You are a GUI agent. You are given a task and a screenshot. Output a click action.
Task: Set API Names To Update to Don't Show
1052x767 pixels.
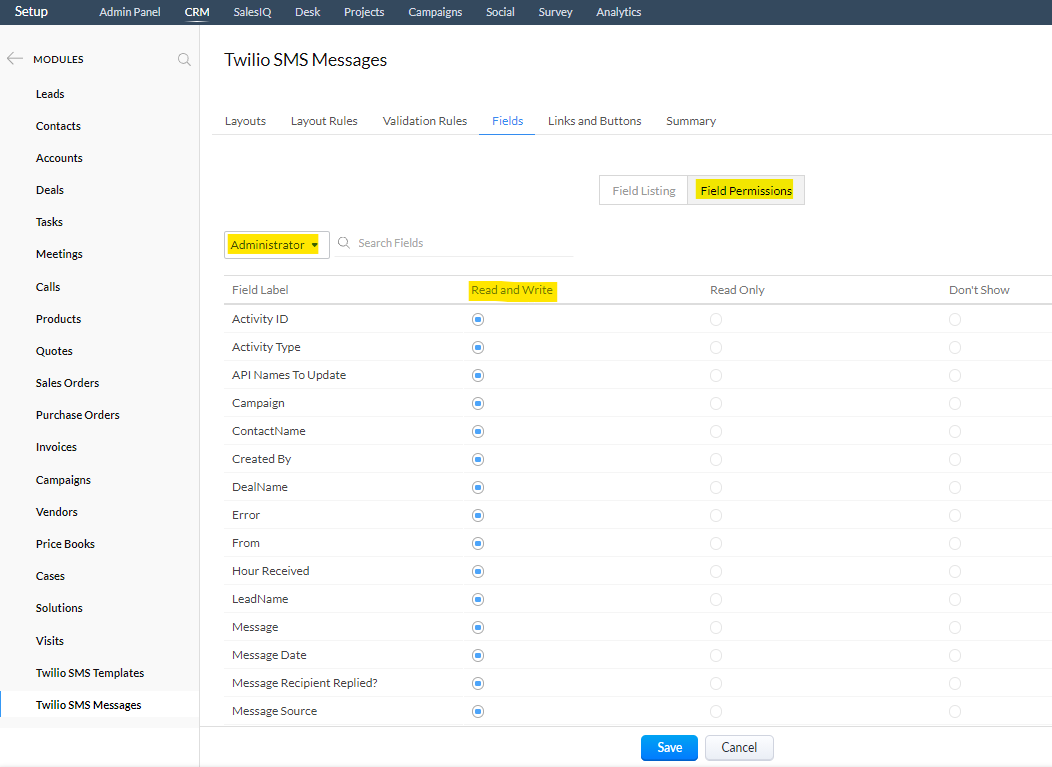955,375
